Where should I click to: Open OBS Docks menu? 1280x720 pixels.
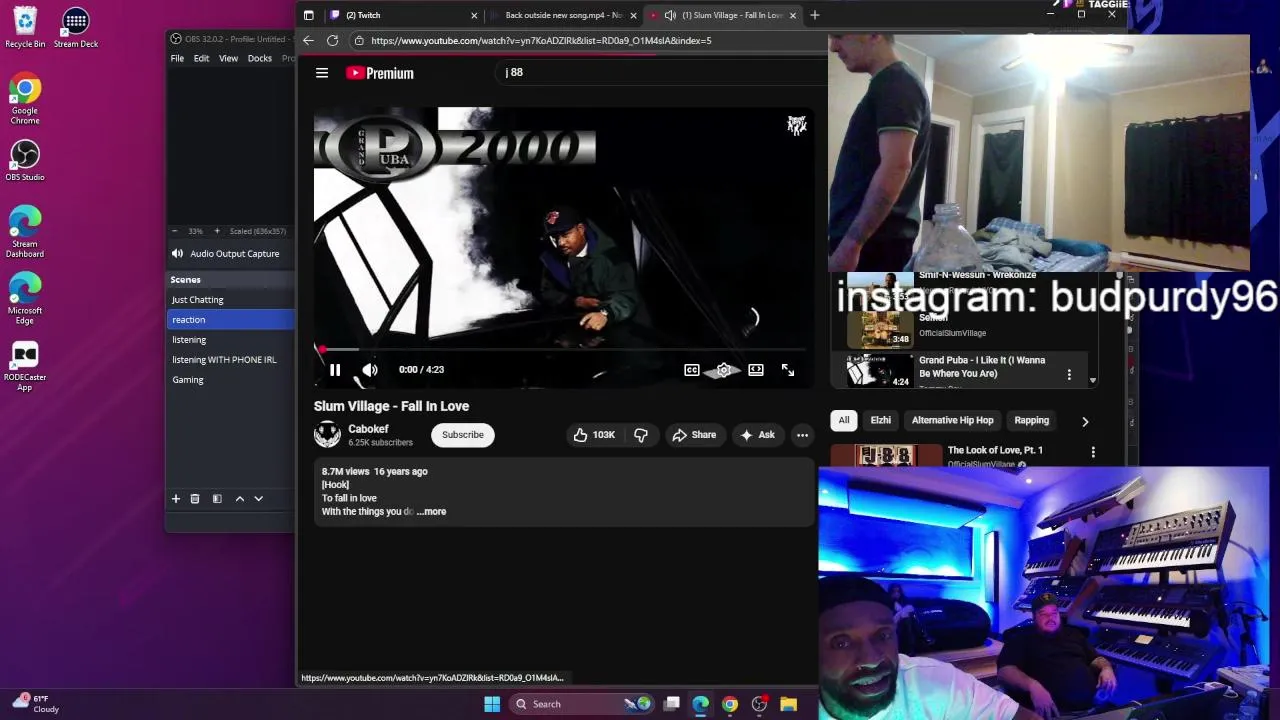[260, 58]
